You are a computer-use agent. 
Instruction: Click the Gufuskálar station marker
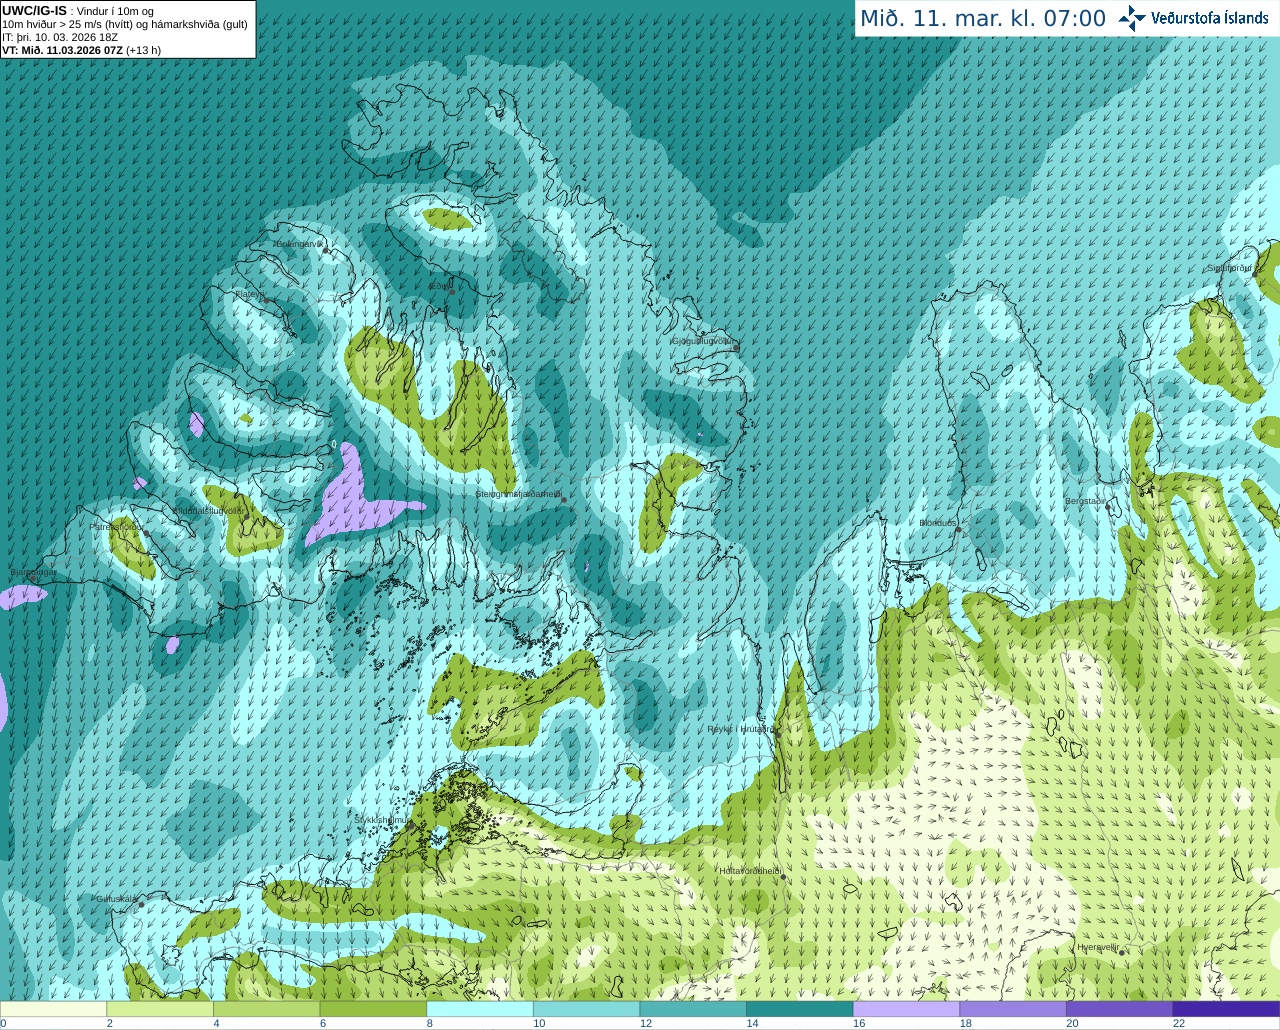141,904
